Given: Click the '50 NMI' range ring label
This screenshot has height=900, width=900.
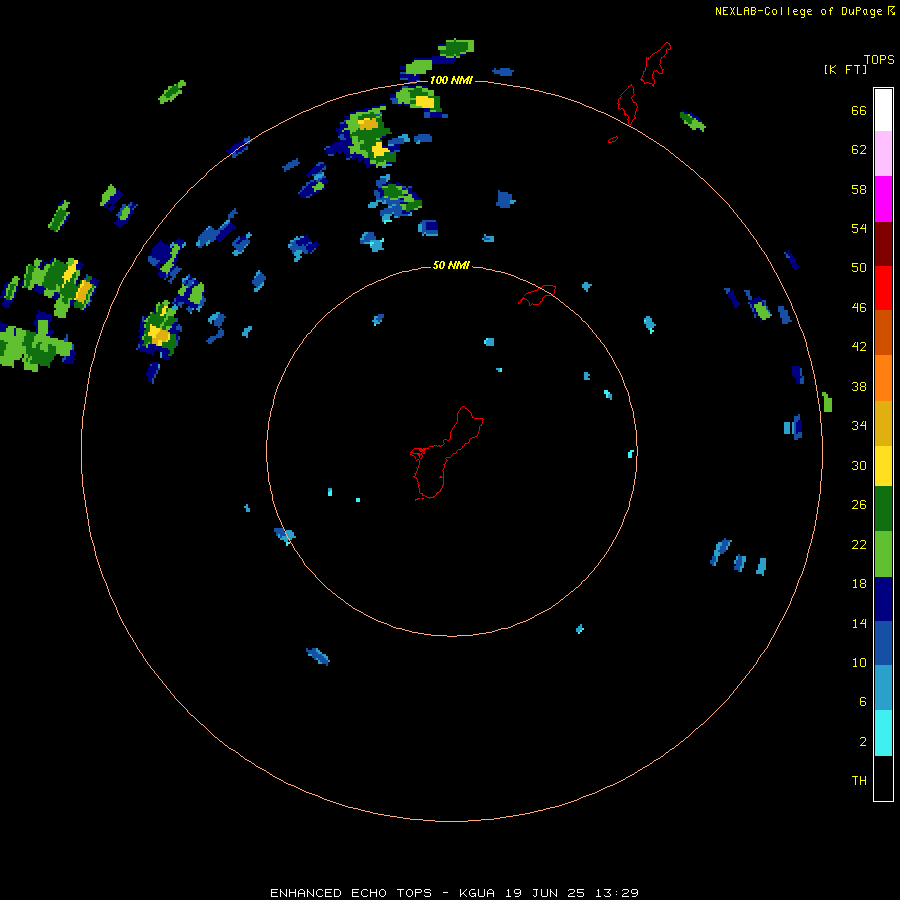Looking at the screenshot, I should (x=451, y=265).
